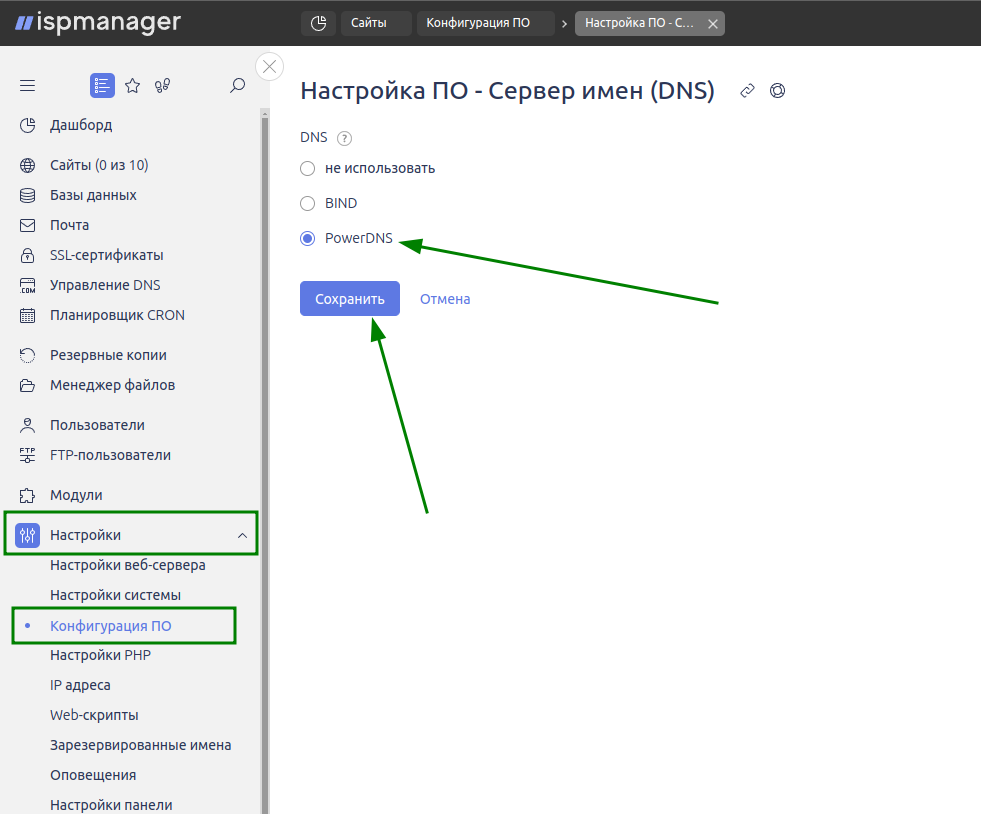
Task: Open Оповещения submenu item
Action: click(x=93, y=776)
